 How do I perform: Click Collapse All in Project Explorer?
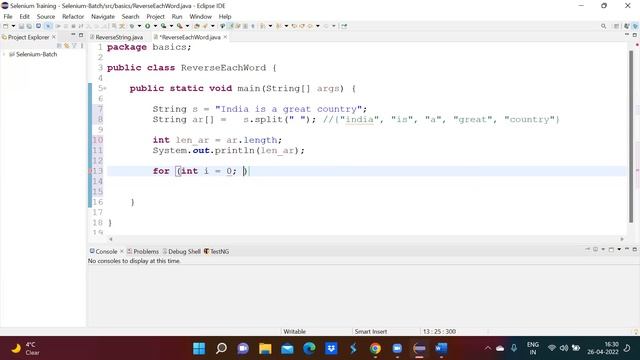(60, 46)
